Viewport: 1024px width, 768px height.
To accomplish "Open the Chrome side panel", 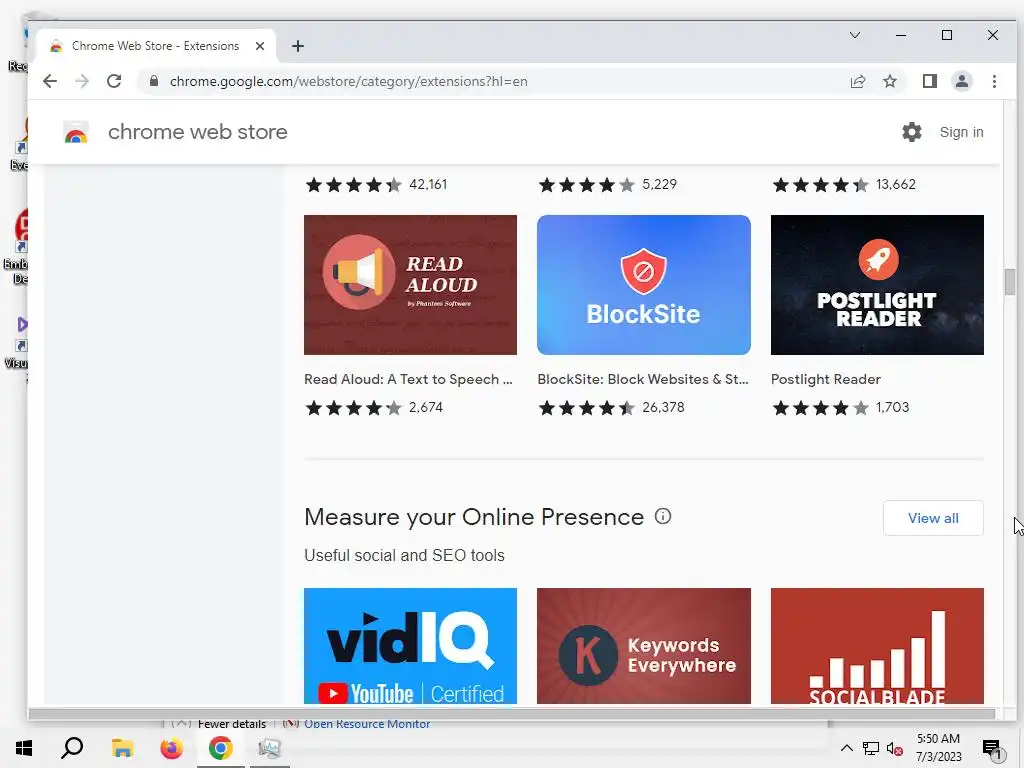I will (x=929, y=81).
